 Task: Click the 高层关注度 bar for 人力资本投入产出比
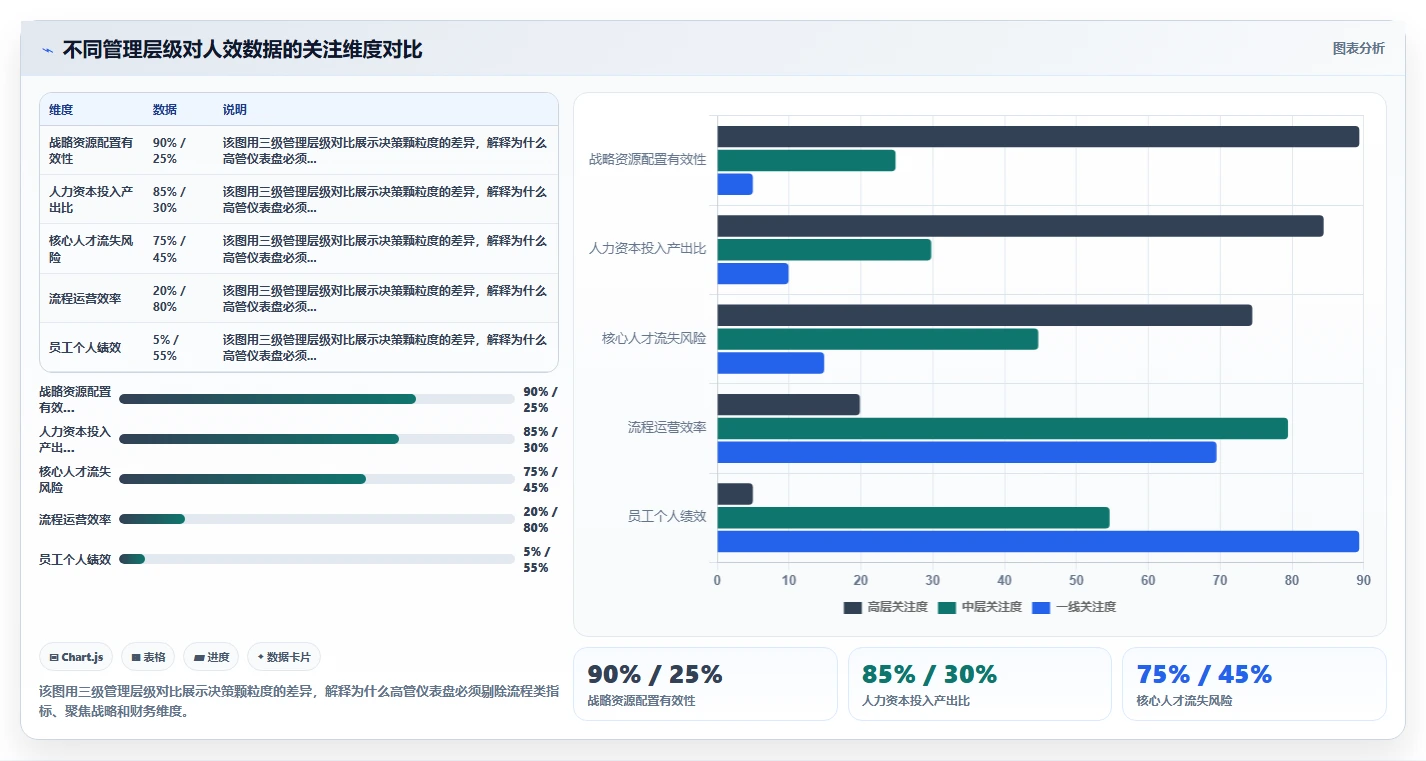click(x=1020, y=226)
